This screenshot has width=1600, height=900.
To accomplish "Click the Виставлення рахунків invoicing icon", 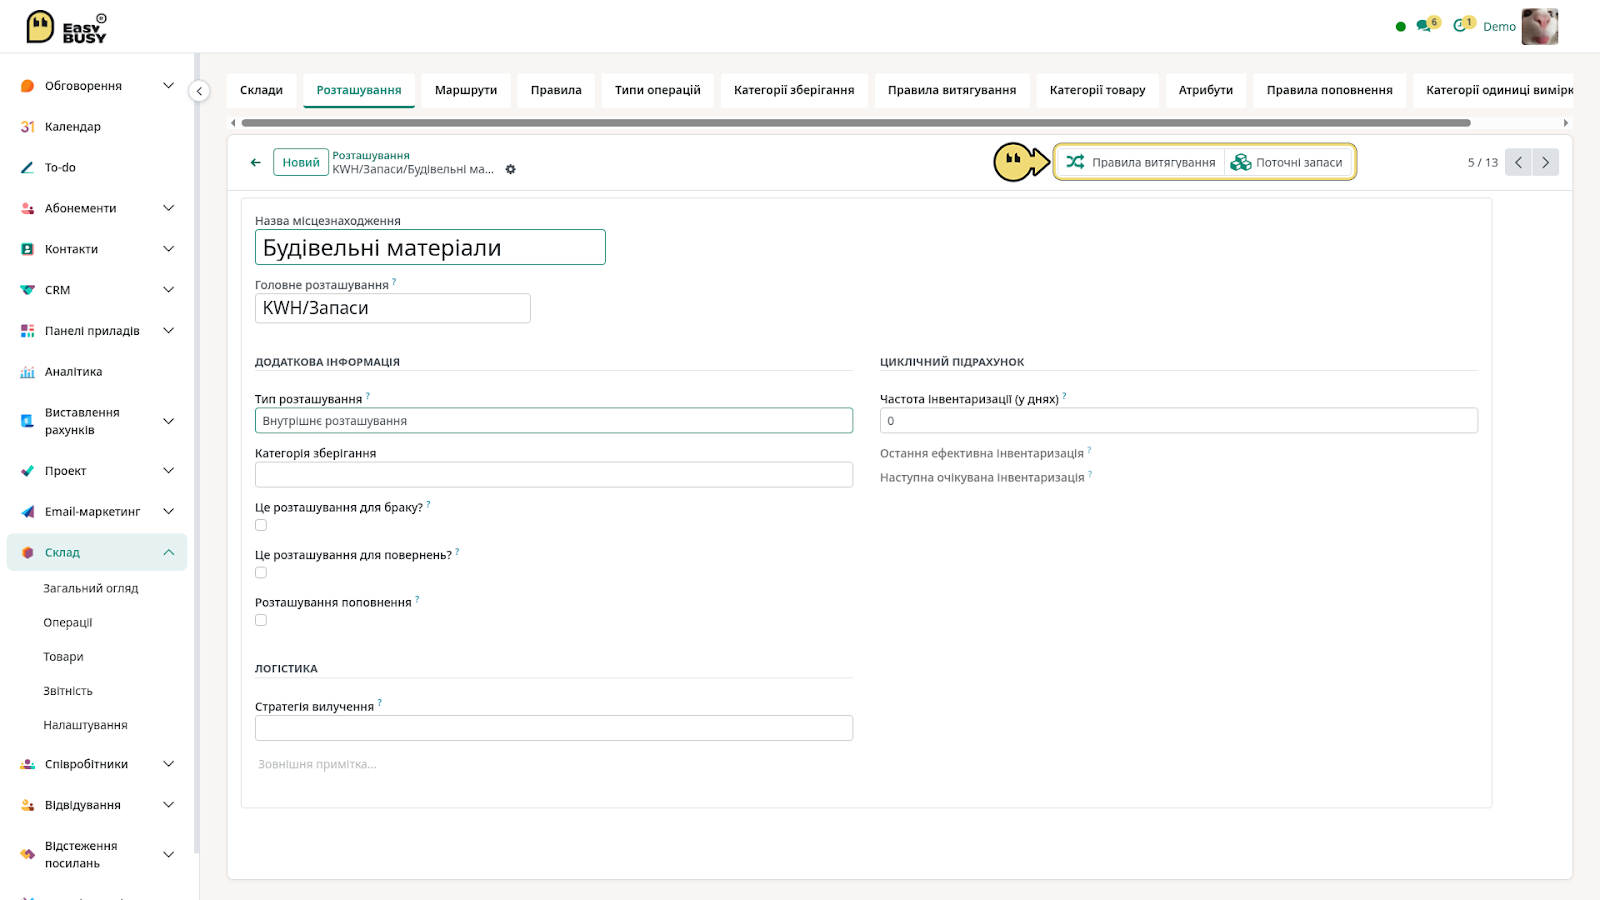I will [28, 421].
